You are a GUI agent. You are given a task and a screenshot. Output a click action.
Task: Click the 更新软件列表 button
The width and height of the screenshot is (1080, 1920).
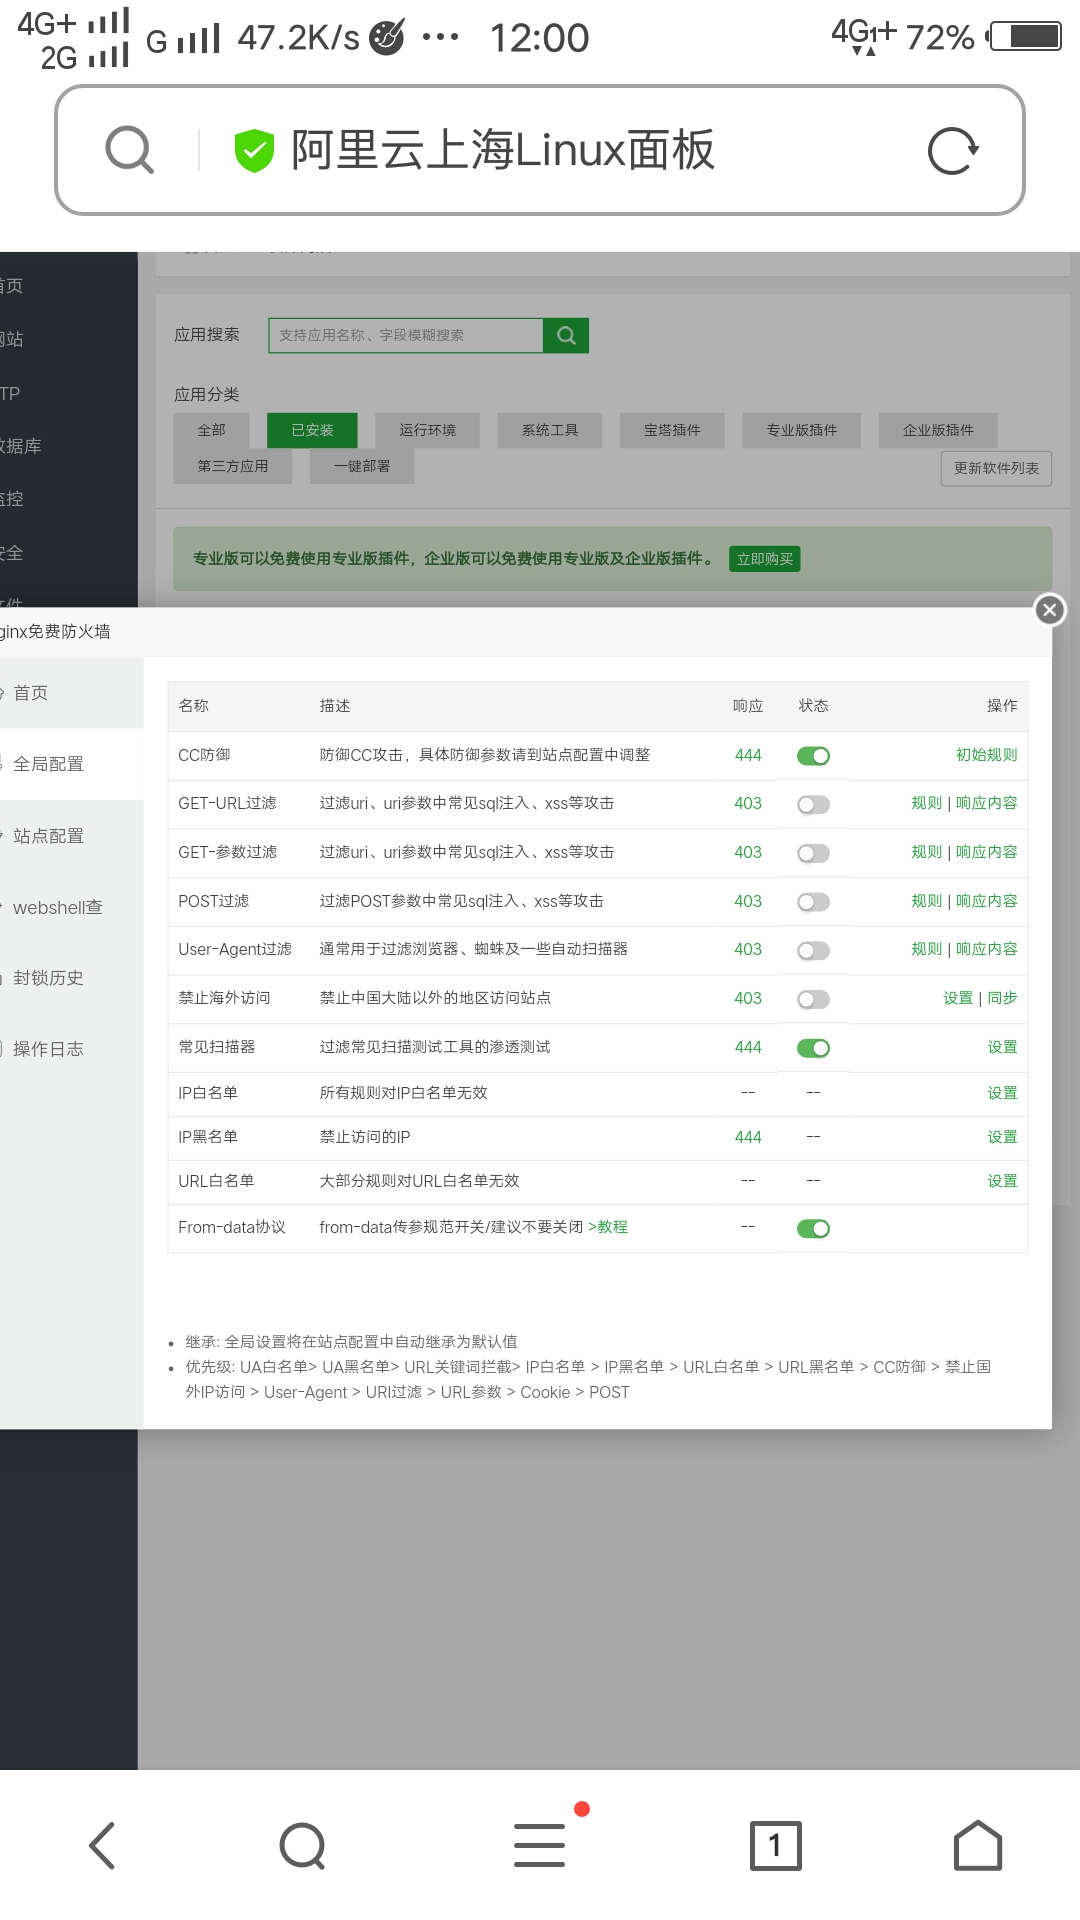996,468
